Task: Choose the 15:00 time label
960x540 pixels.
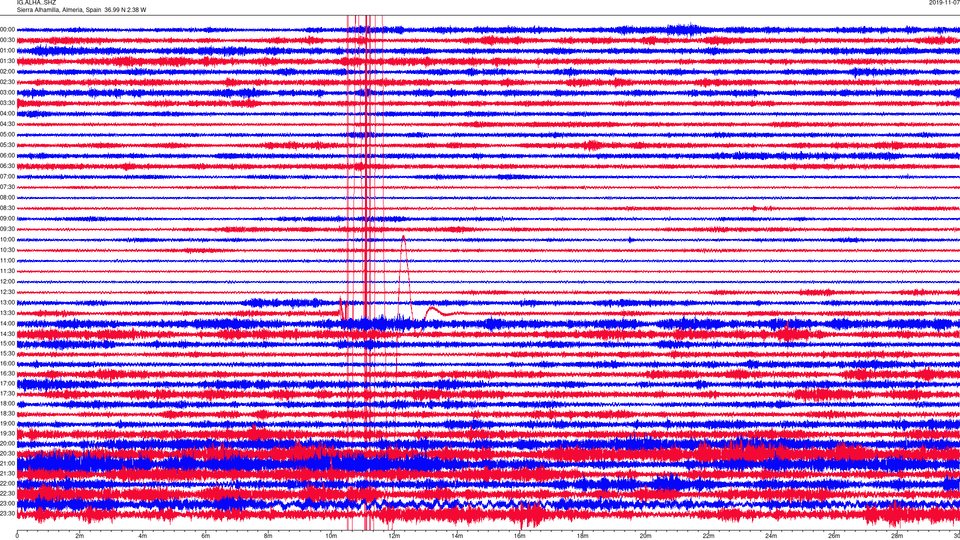Action: pos(7,344)
